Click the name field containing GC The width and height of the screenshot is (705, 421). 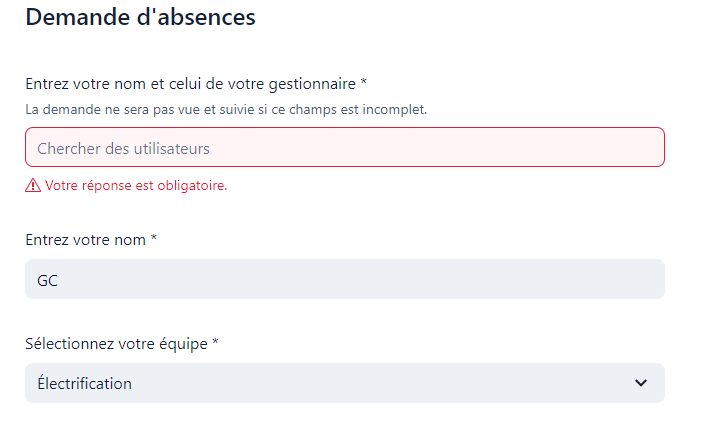[x=344, y=280]
